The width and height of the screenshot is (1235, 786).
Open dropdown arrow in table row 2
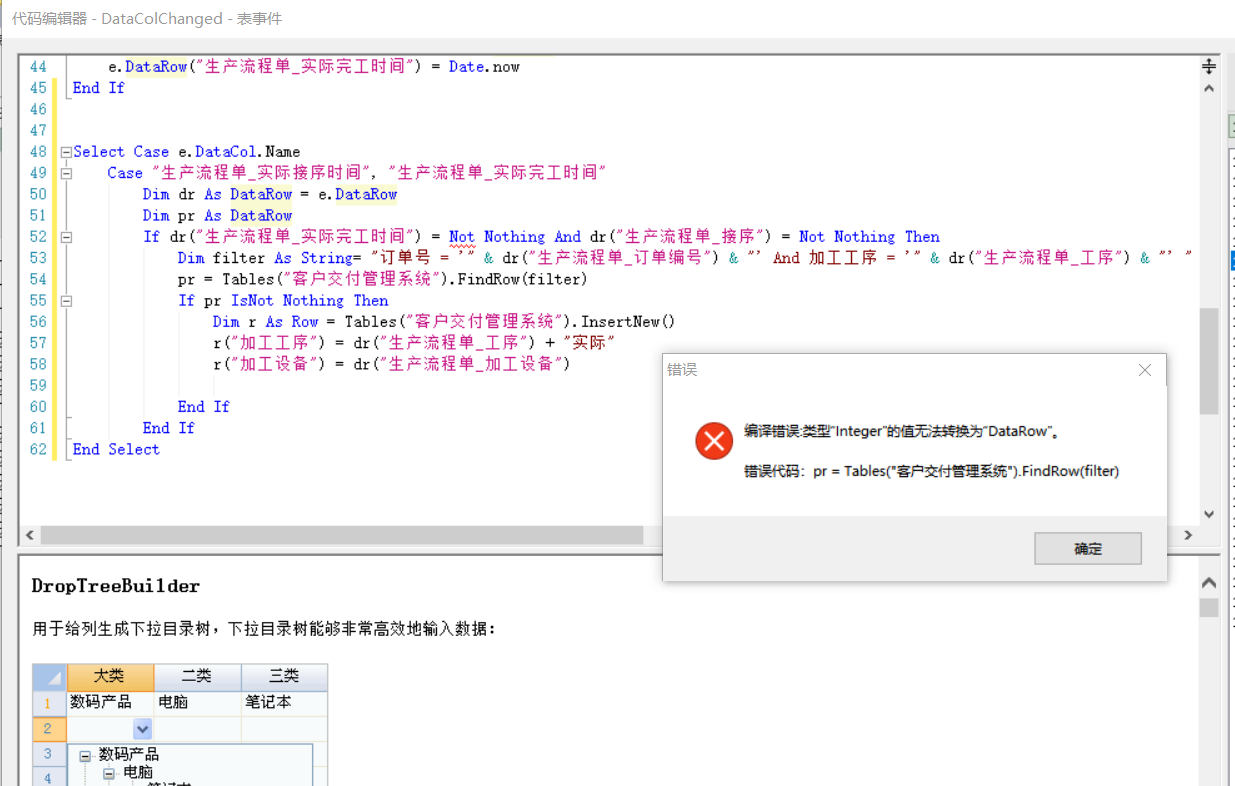coord(142,729)
